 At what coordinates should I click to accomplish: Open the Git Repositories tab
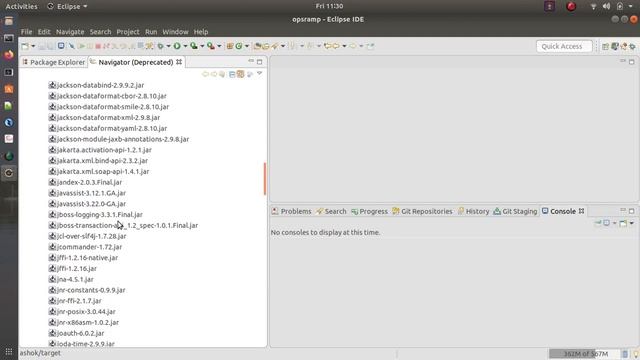(x=422, y=211)
